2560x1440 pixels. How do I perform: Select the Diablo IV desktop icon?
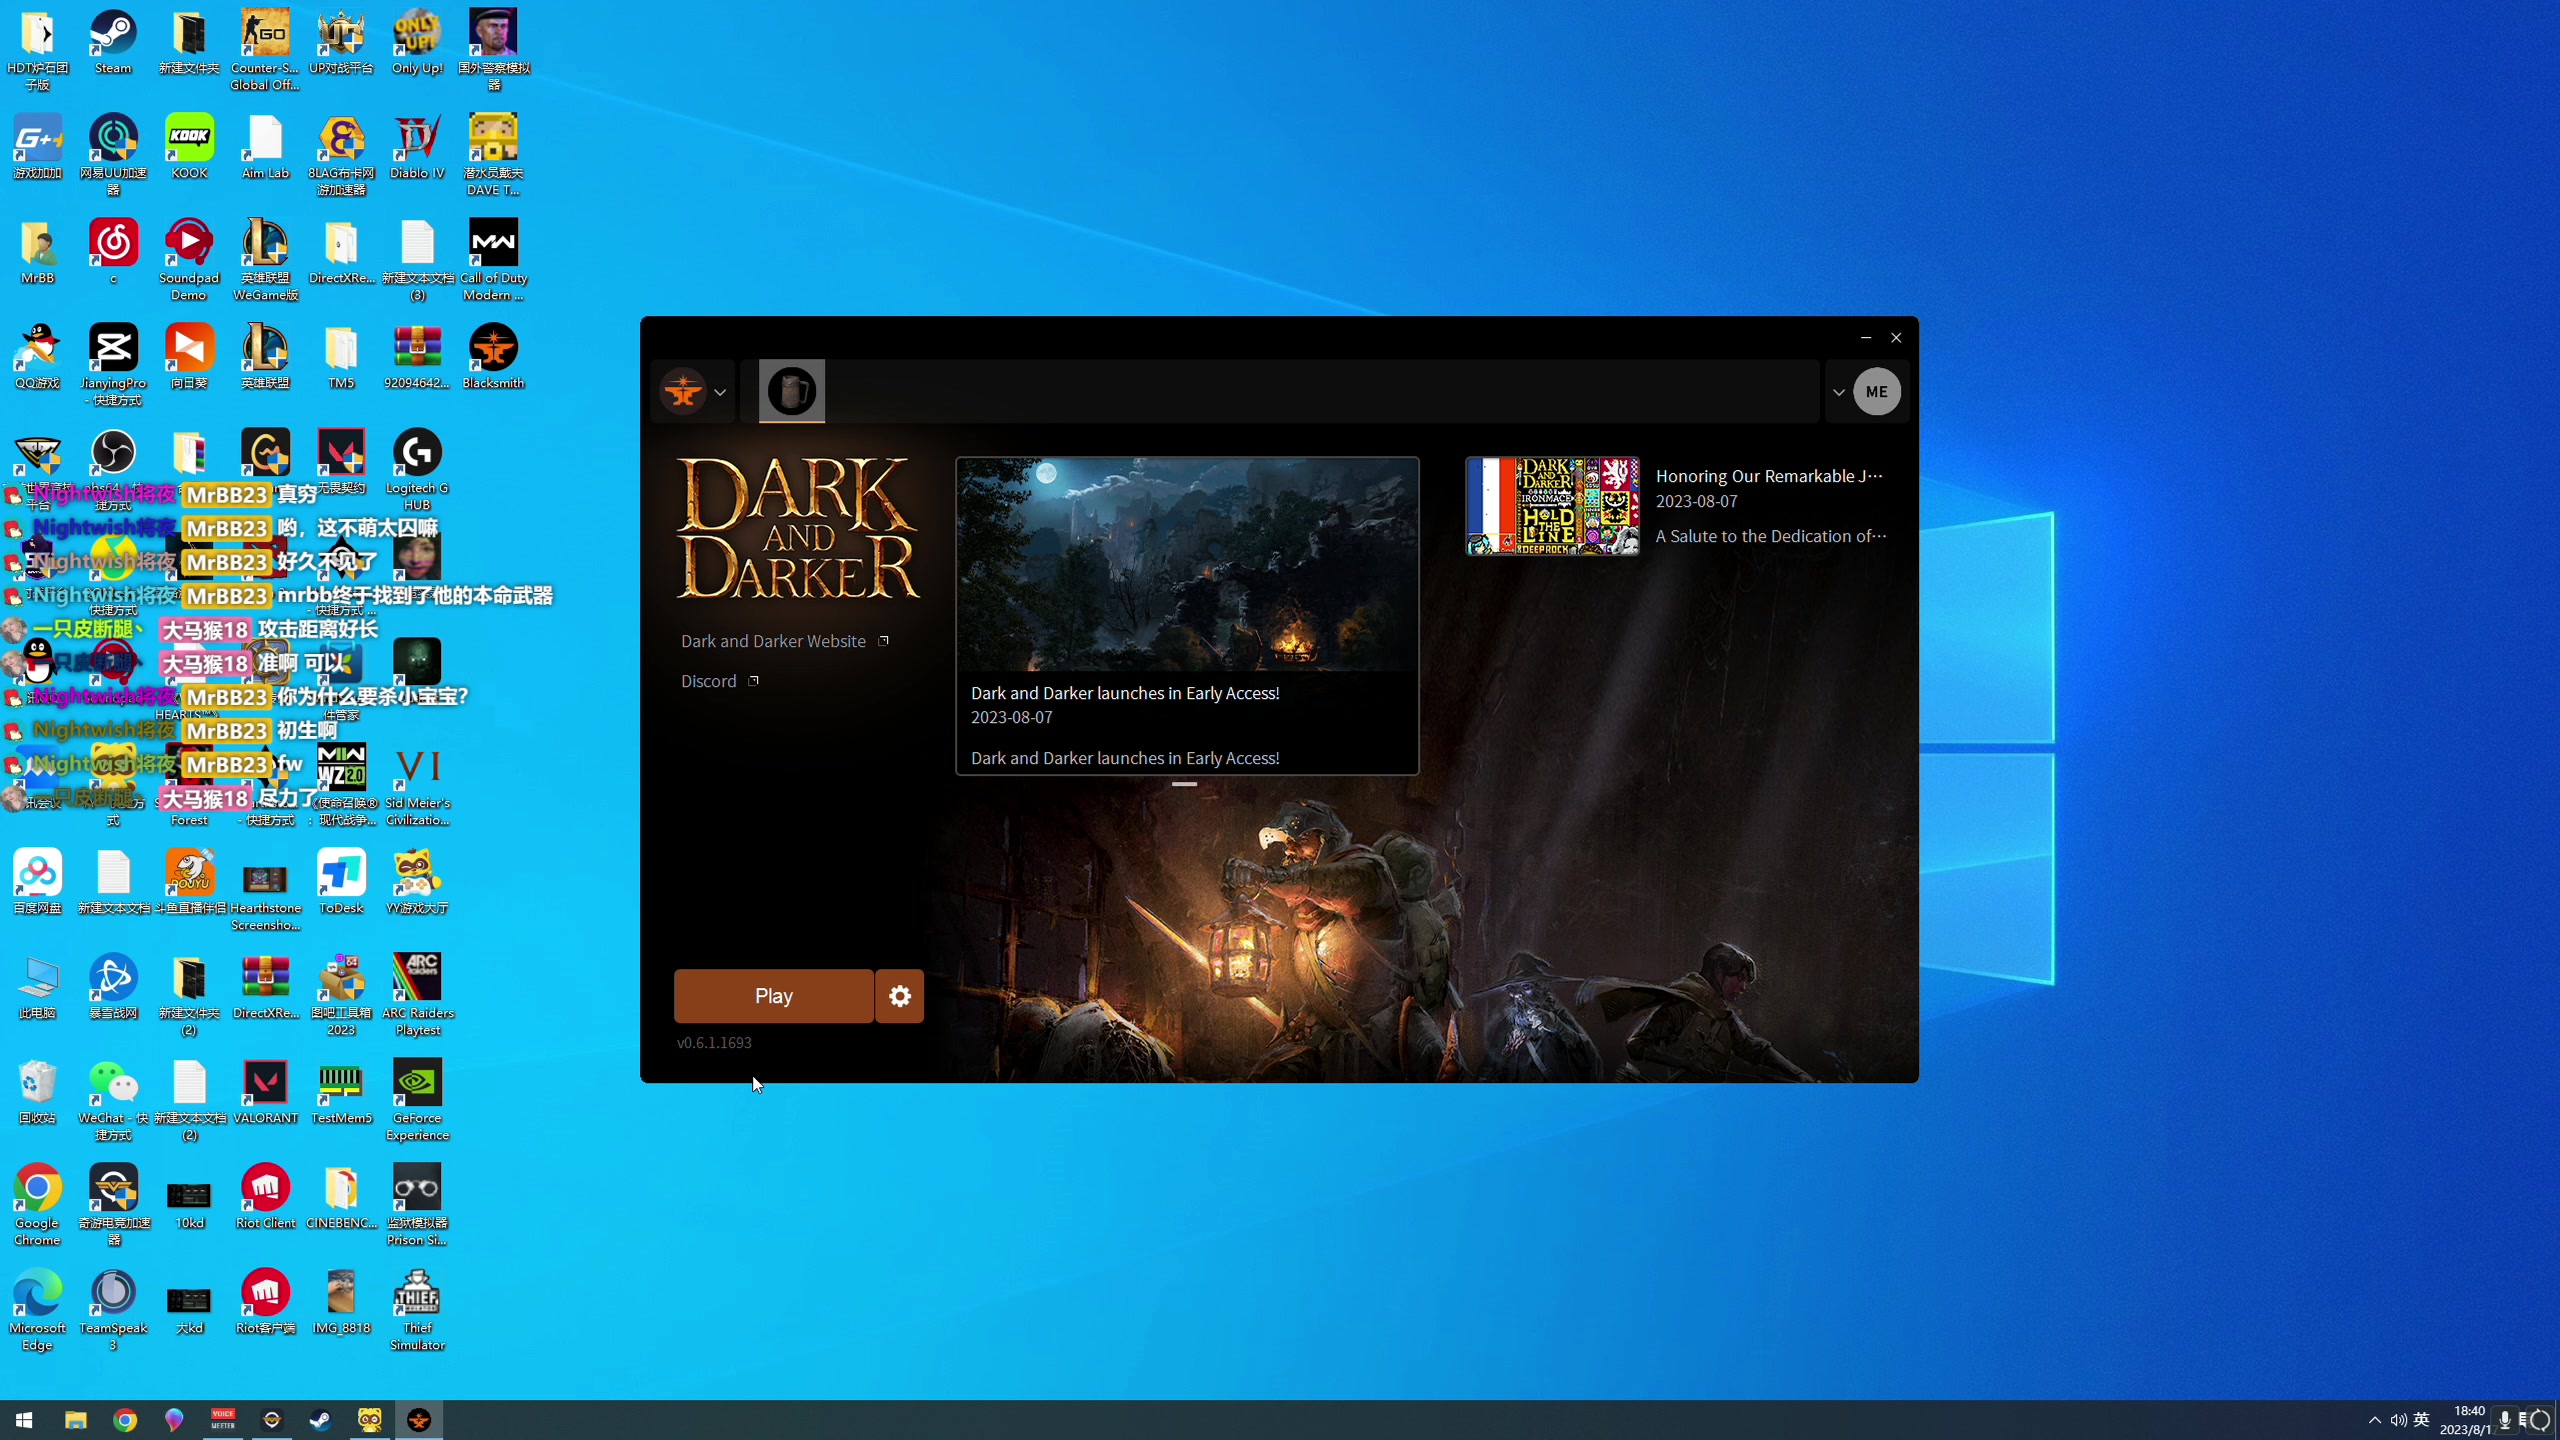coord(417,148)
